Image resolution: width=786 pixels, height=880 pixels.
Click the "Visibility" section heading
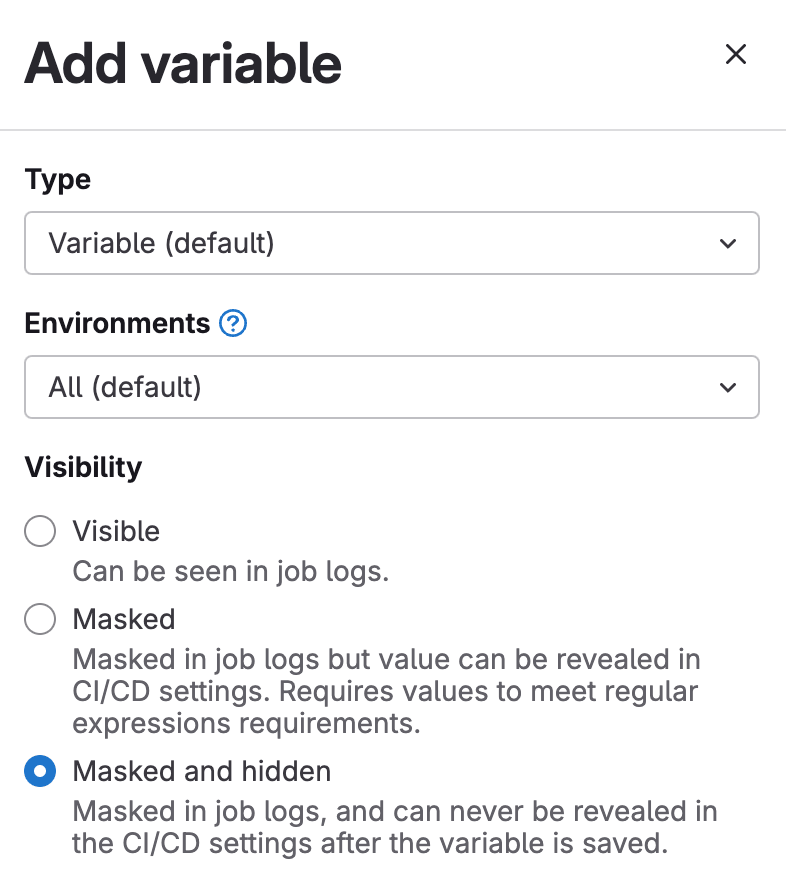pos(83,467)
